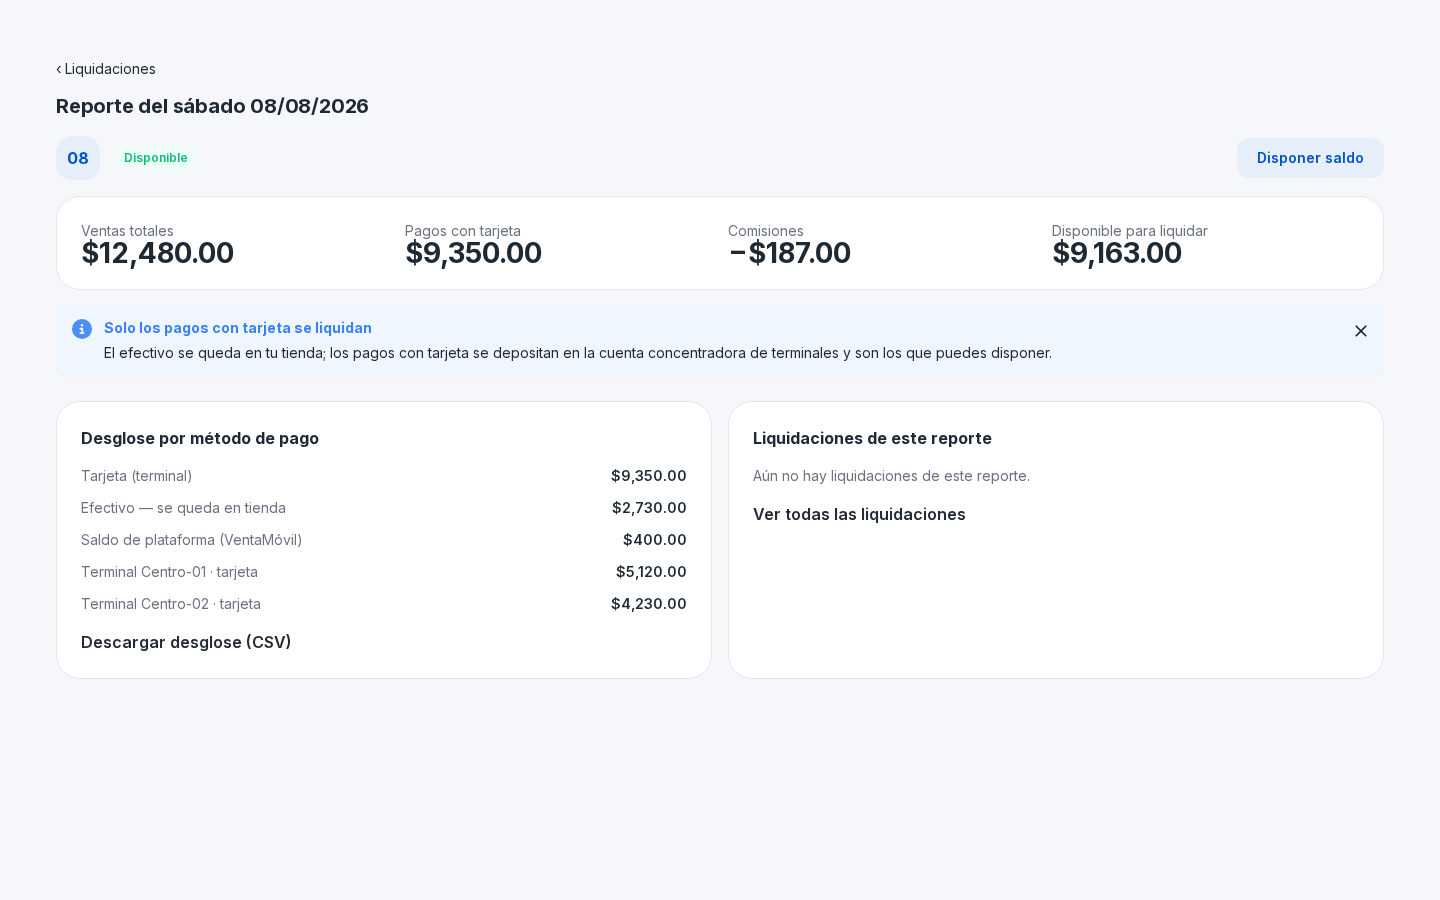Download the breakdown as CSV
This screenshot has width=1440, height=900.
pyautogui.click(x=186, y=642)
